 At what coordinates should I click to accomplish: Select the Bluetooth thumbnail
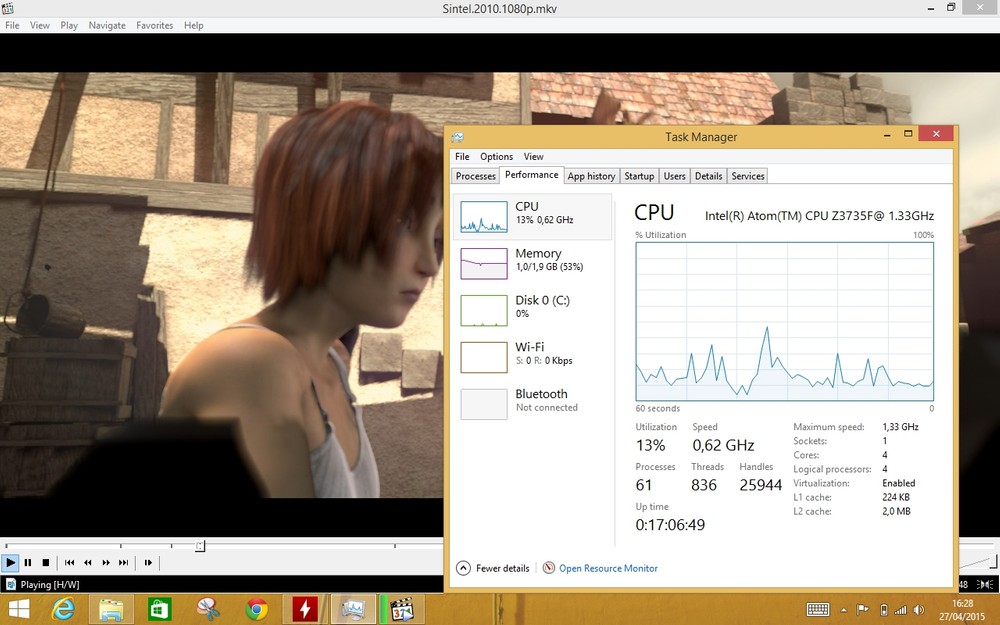[484, 404]
